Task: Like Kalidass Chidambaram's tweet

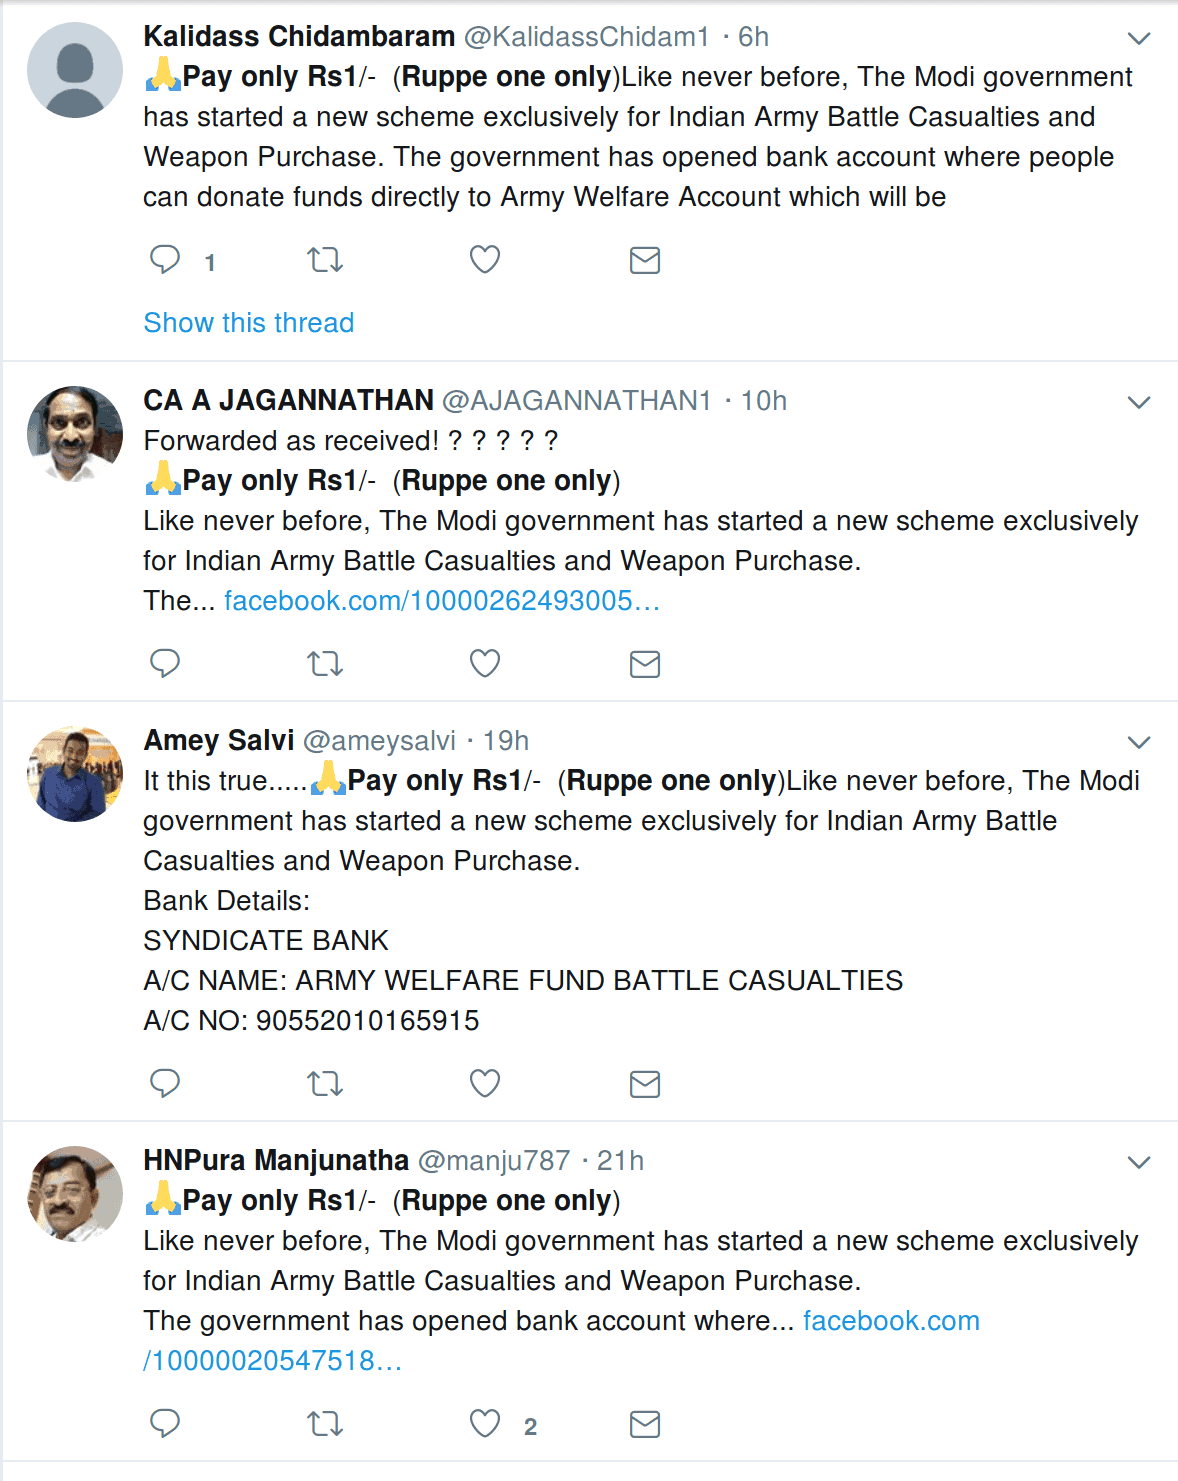Action: coord(485,260)
